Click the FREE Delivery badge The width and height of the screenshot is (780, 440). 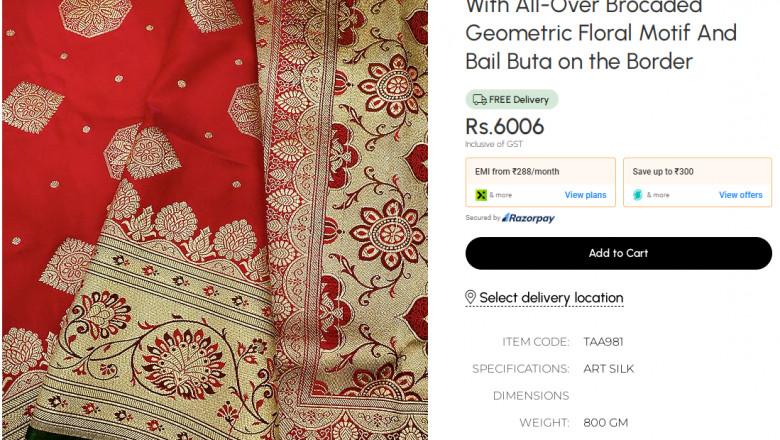pyautogui.click(x=512, y=100)
